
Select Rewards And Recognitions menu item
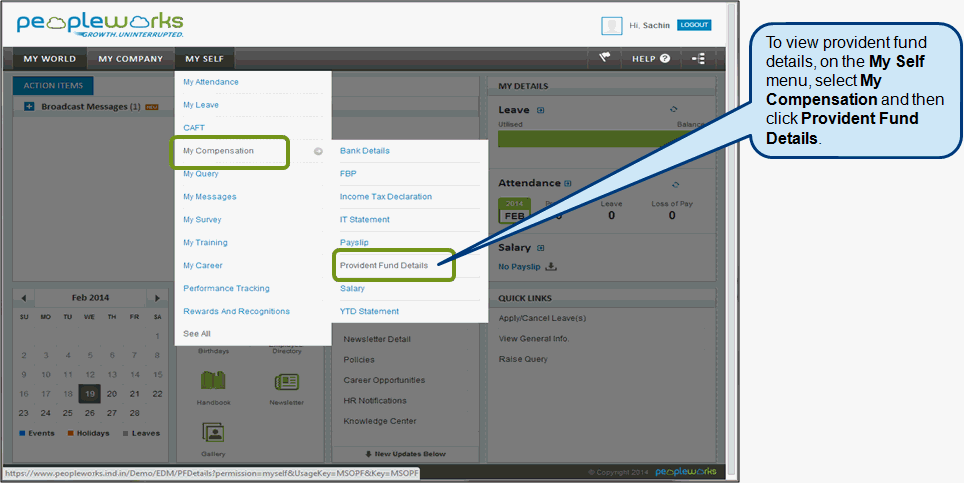(237, 311)
